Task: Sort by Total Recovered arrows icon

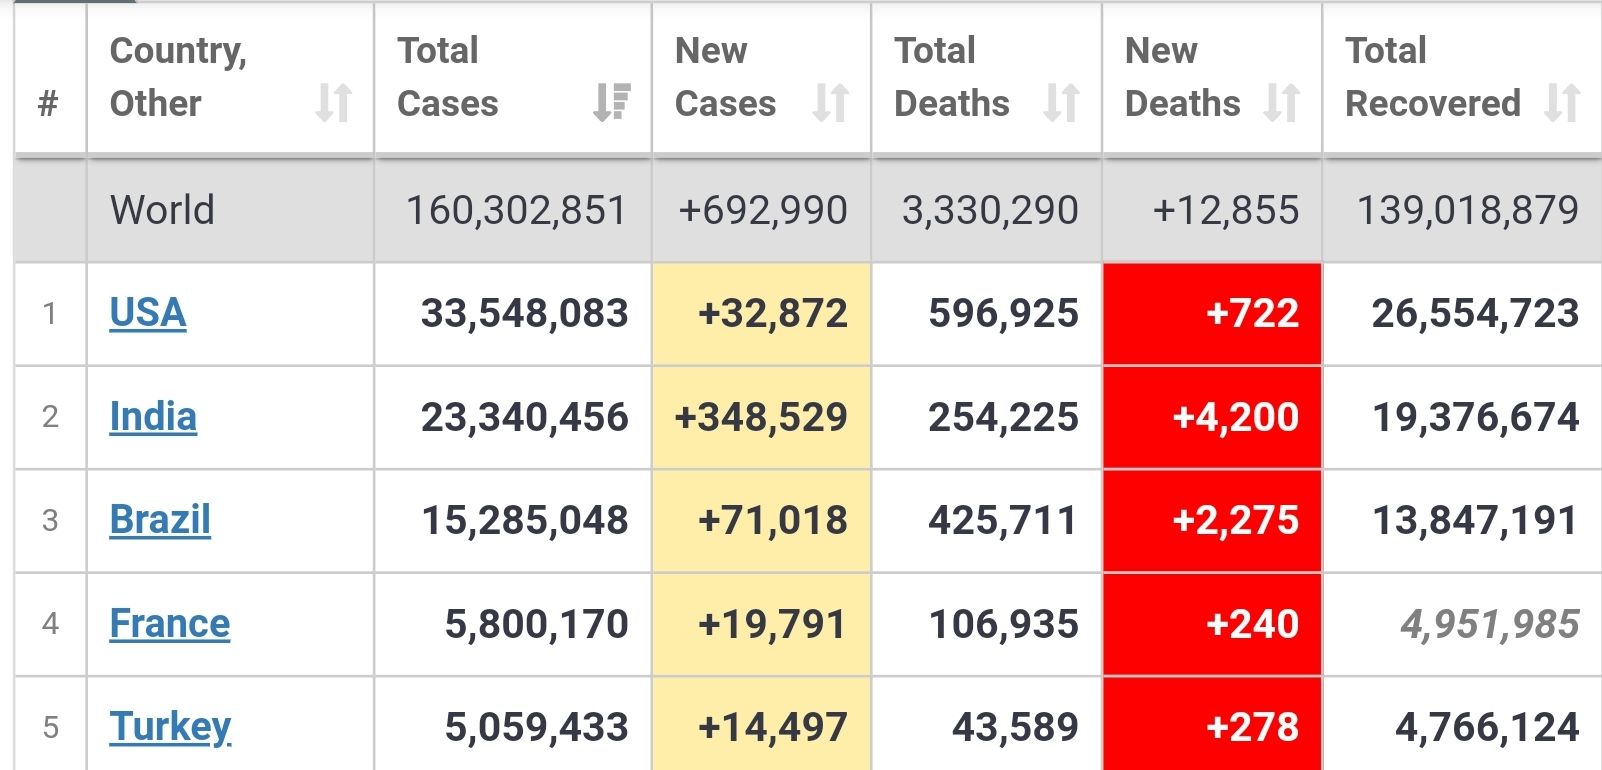Action: click(x=1562, y=103)
